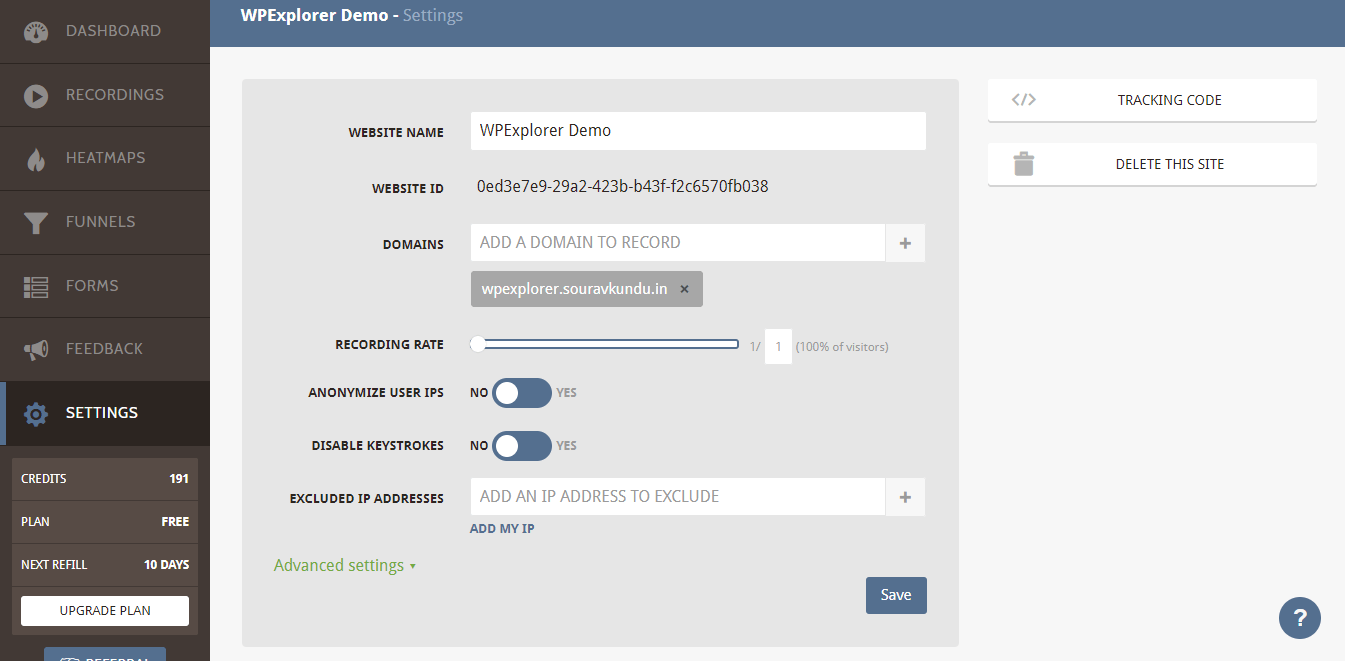Click the Settings gear icon
The height and width of the screenshot is (661, 1345).
point(36,414)
